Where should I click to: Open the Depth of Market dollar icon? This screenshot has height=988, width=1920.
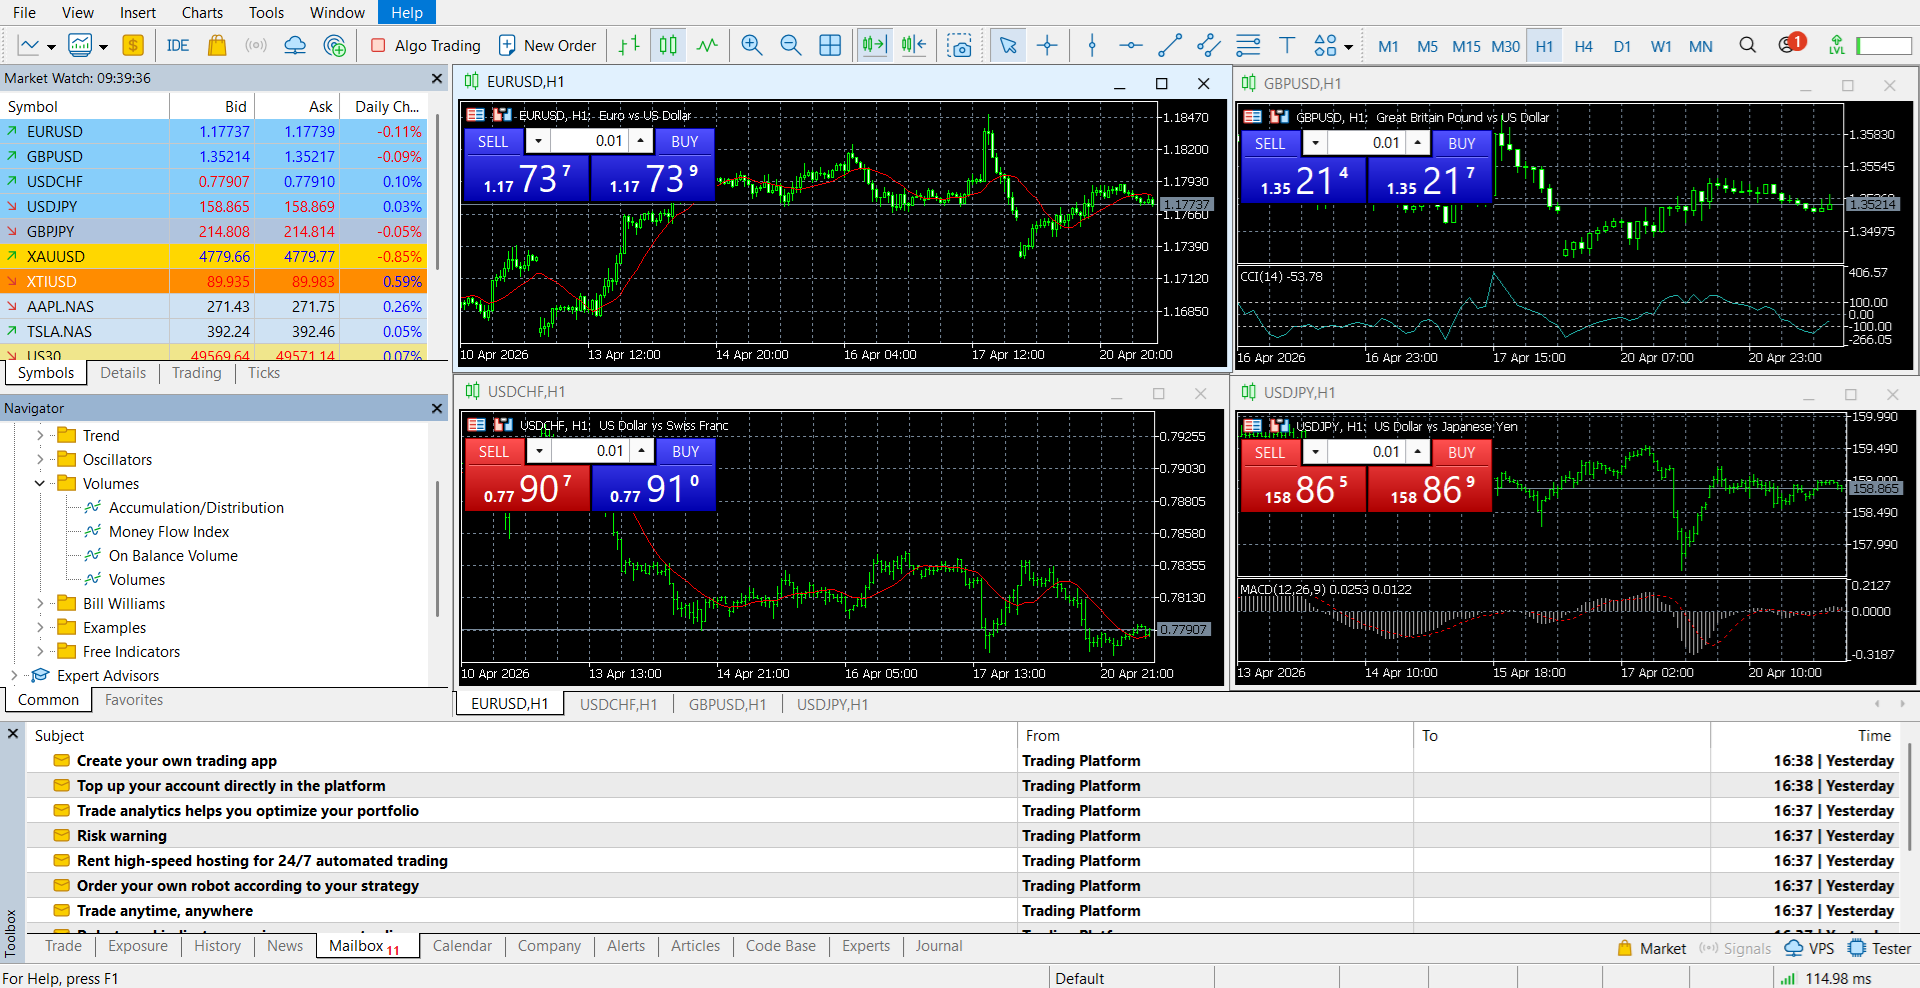pos(133,45)
